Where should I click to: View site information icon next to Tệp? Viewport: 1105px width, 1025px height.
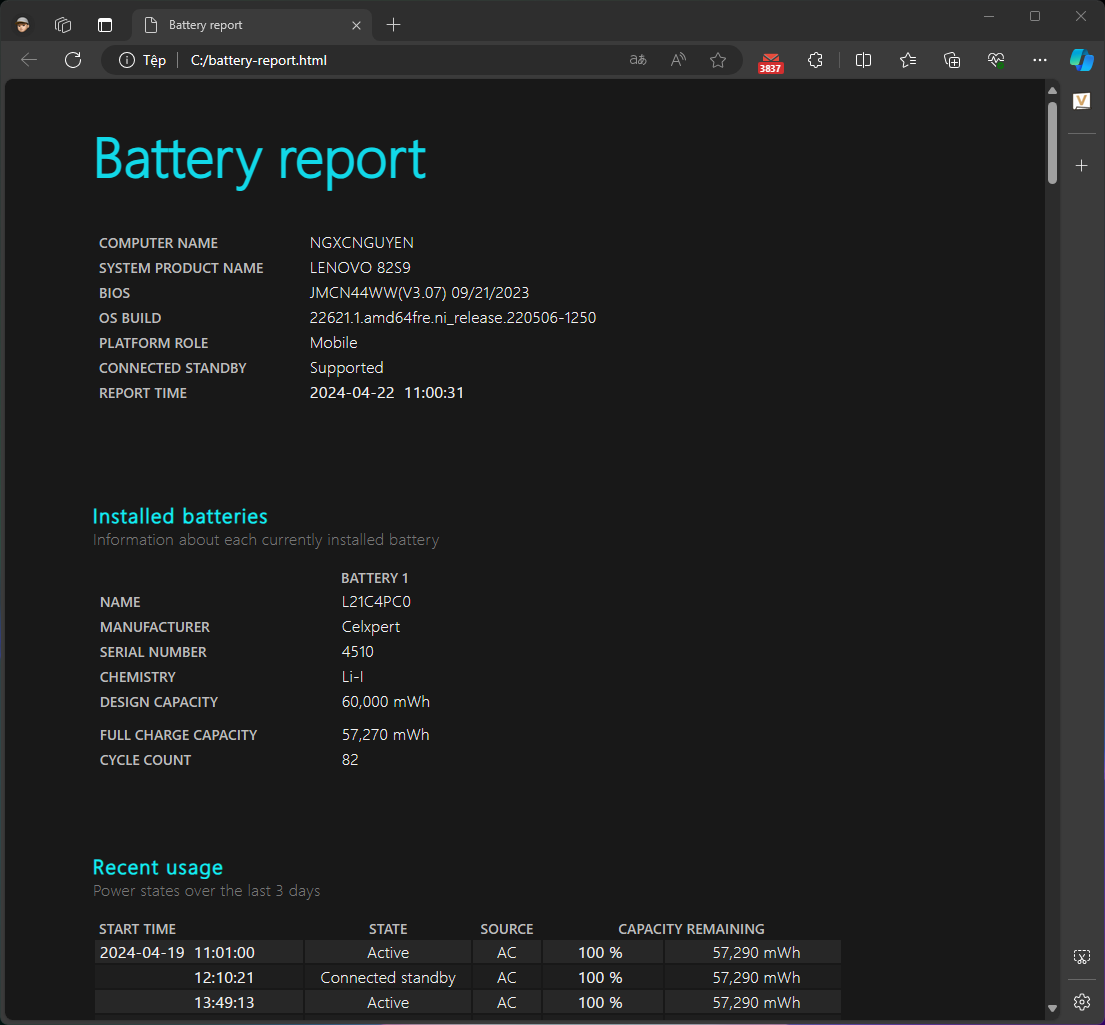tap(127, 60)
